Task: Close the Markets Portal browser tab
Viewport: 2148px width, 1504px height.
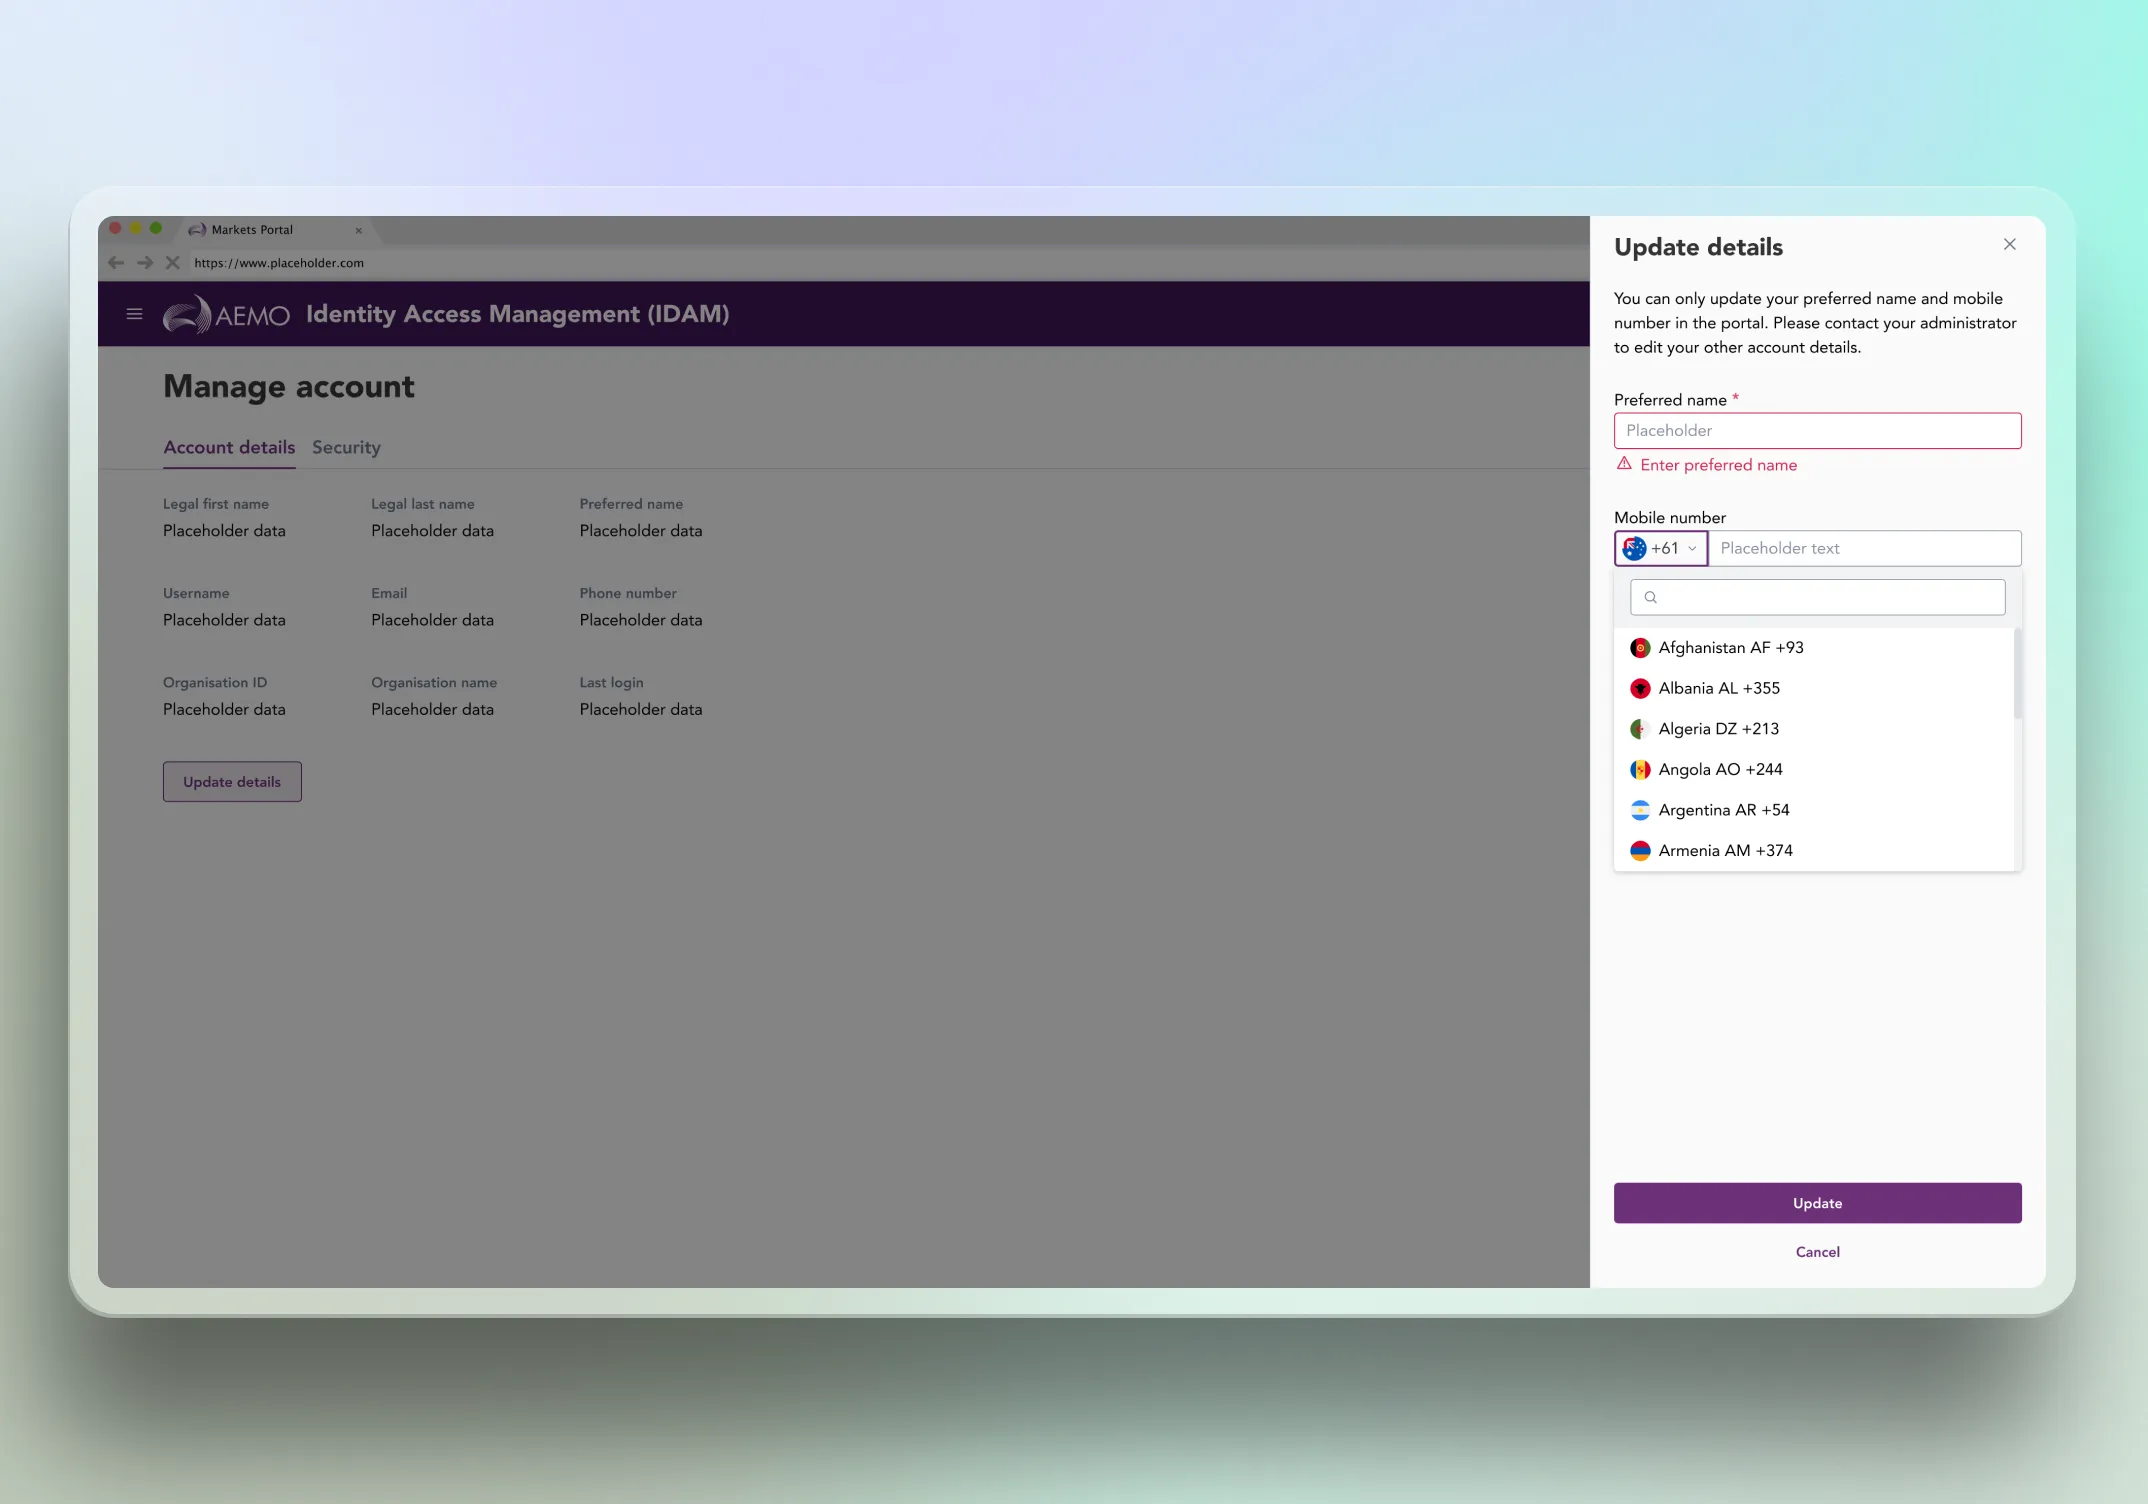Action: click(358, 230)
